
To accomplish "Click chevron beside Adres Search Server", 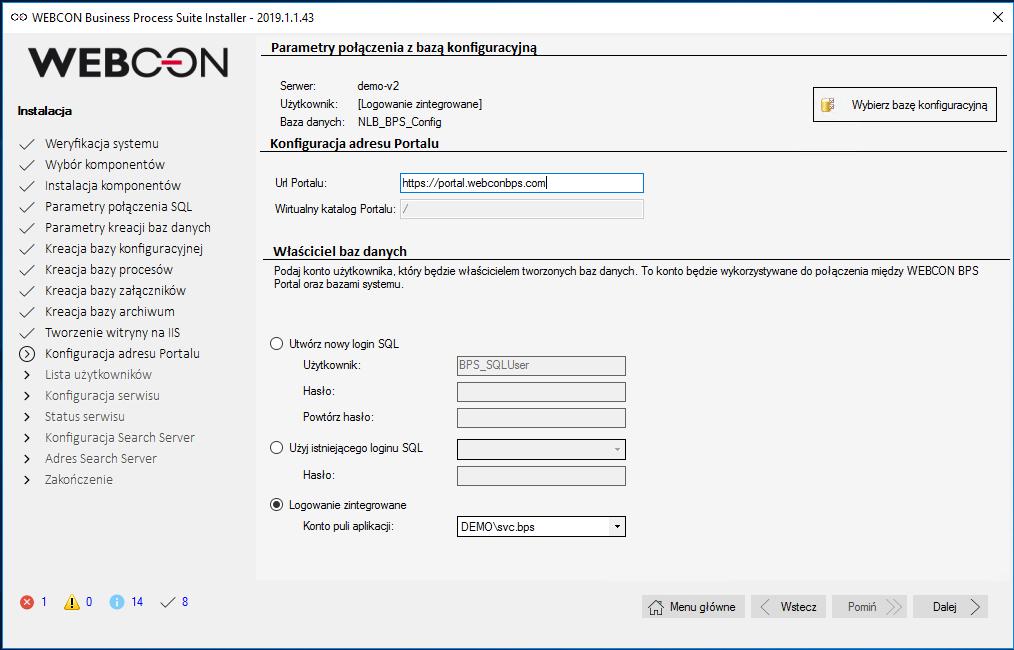I will tap(27, 459).
